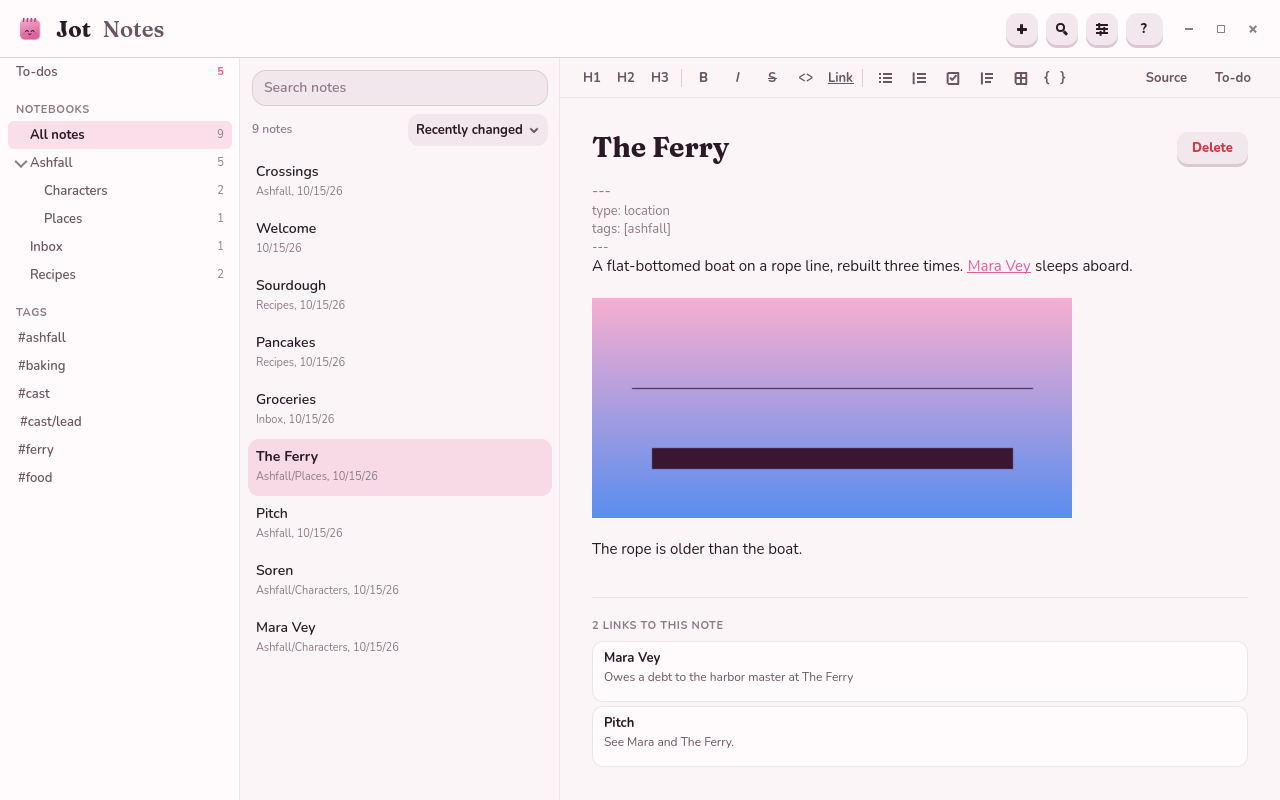The image size is (1280, 800).
Task: Apply H2 heading style
Action: coord(626,78)
